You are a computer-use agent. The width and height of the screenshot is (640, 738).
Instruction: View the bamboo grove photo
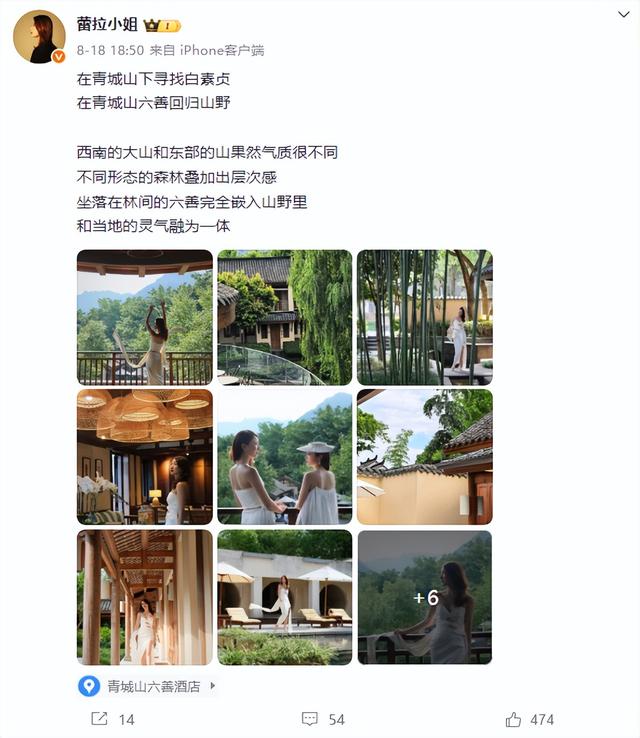pyautogui.click(x=425, y=317)
